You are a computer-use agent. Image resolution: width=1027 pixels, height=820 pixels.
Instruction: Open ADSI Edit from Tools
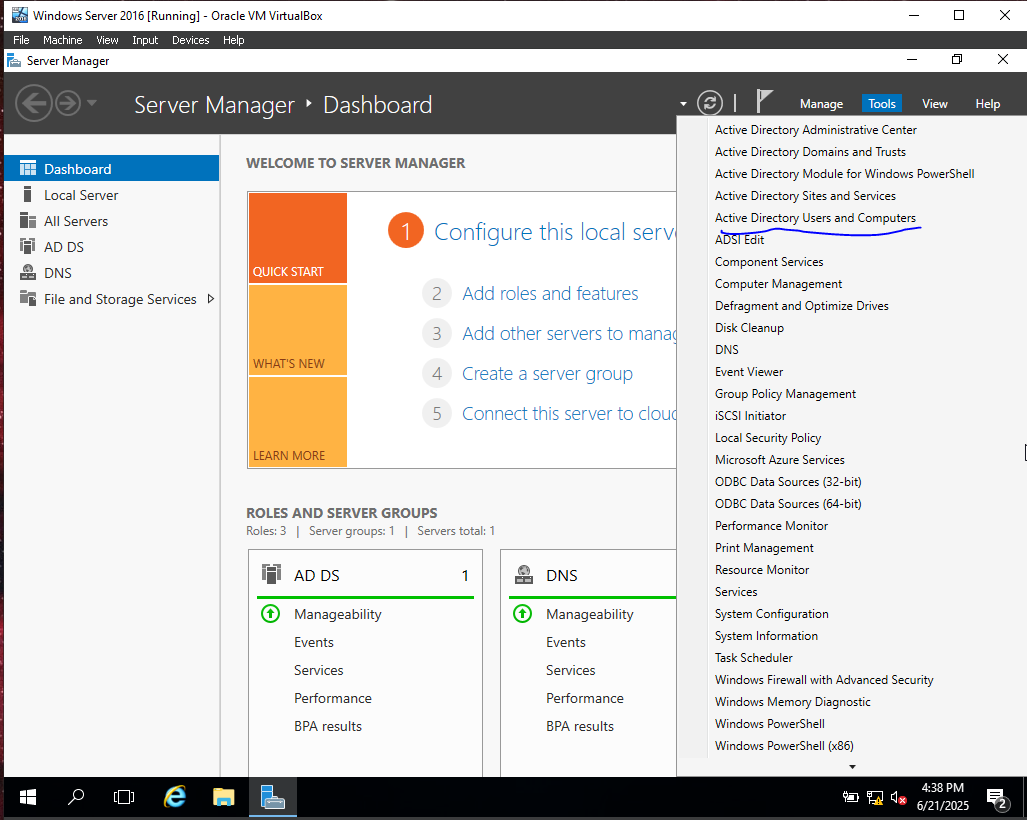click(x=739, y=240)
